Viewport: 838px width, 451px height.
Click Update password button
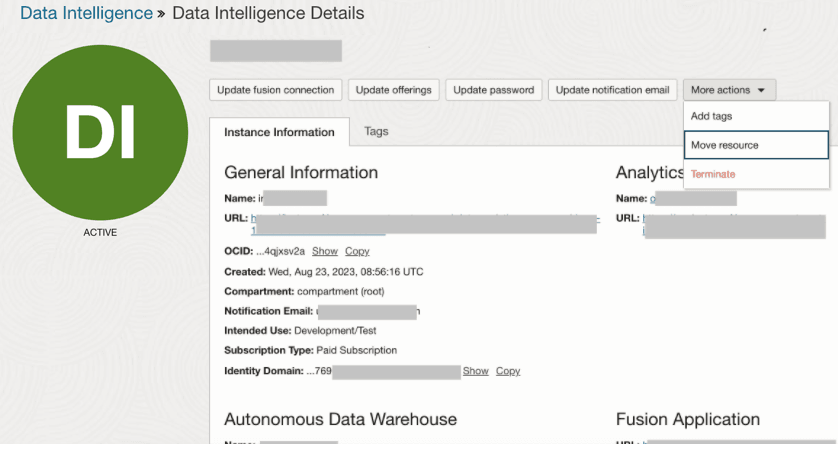tap(494, 90)
